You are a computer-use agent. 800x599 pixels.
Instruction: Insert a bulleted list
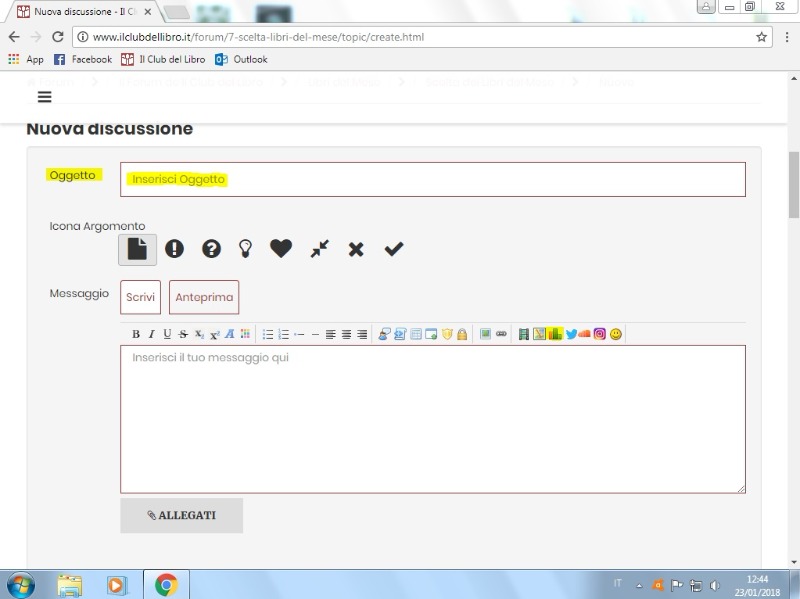(268, 334)
